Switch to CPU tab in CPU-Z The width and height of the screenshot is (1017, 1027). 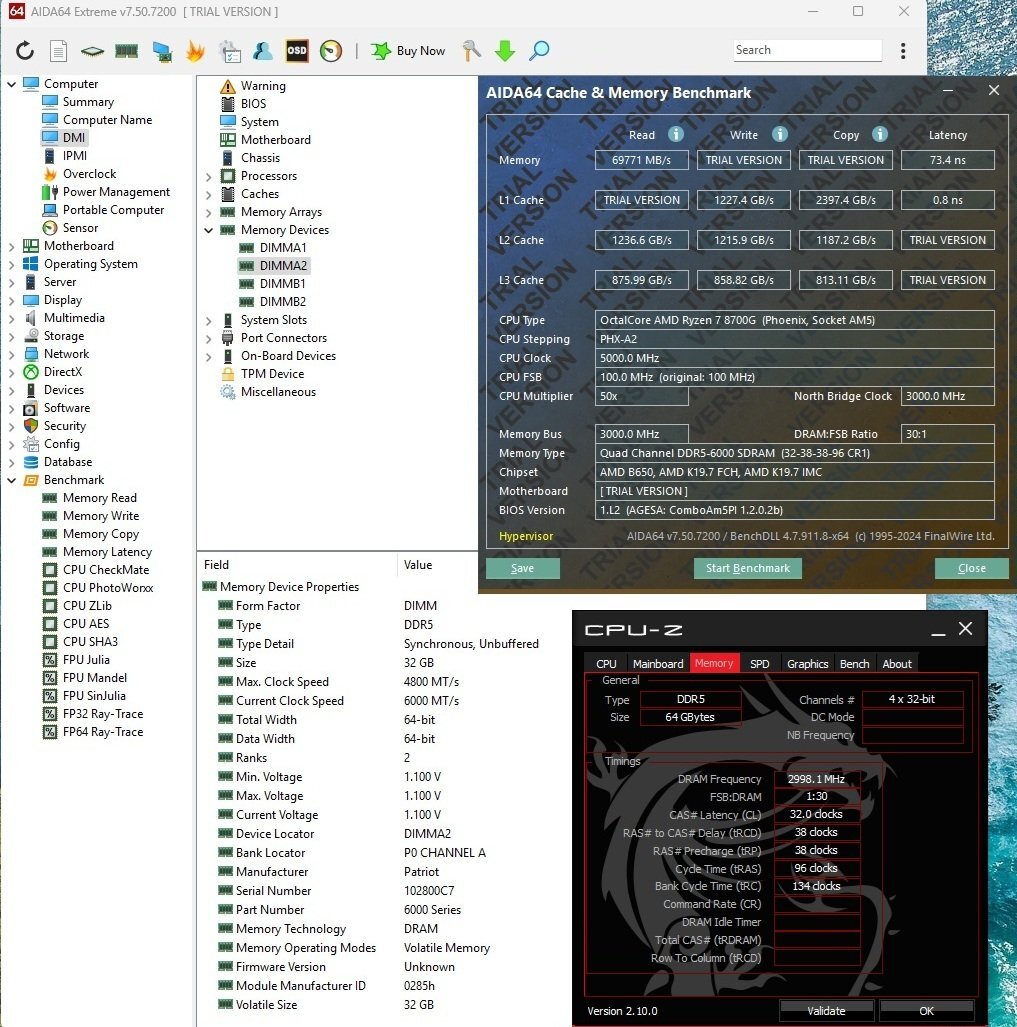coord(606,663)
